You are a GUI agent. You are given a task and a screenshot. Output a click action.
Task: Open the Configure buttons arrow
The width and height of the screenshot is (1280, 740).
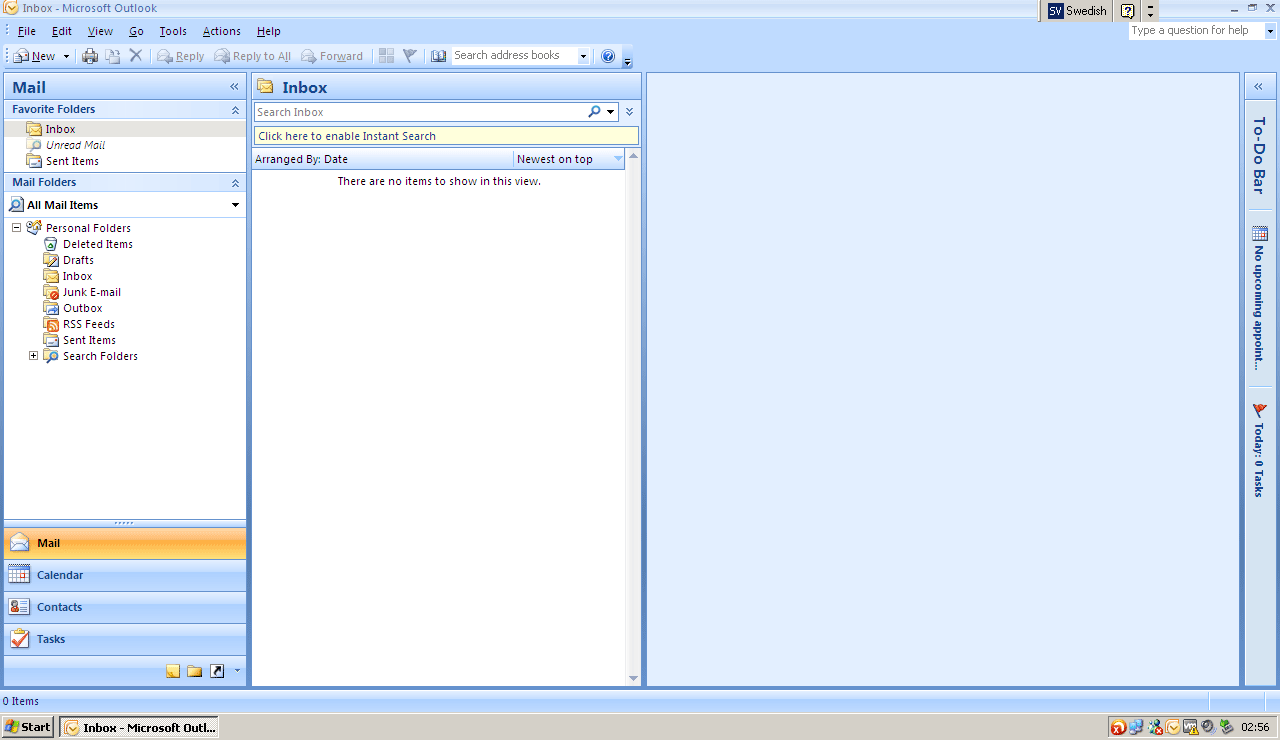click(x=237, y=671)
